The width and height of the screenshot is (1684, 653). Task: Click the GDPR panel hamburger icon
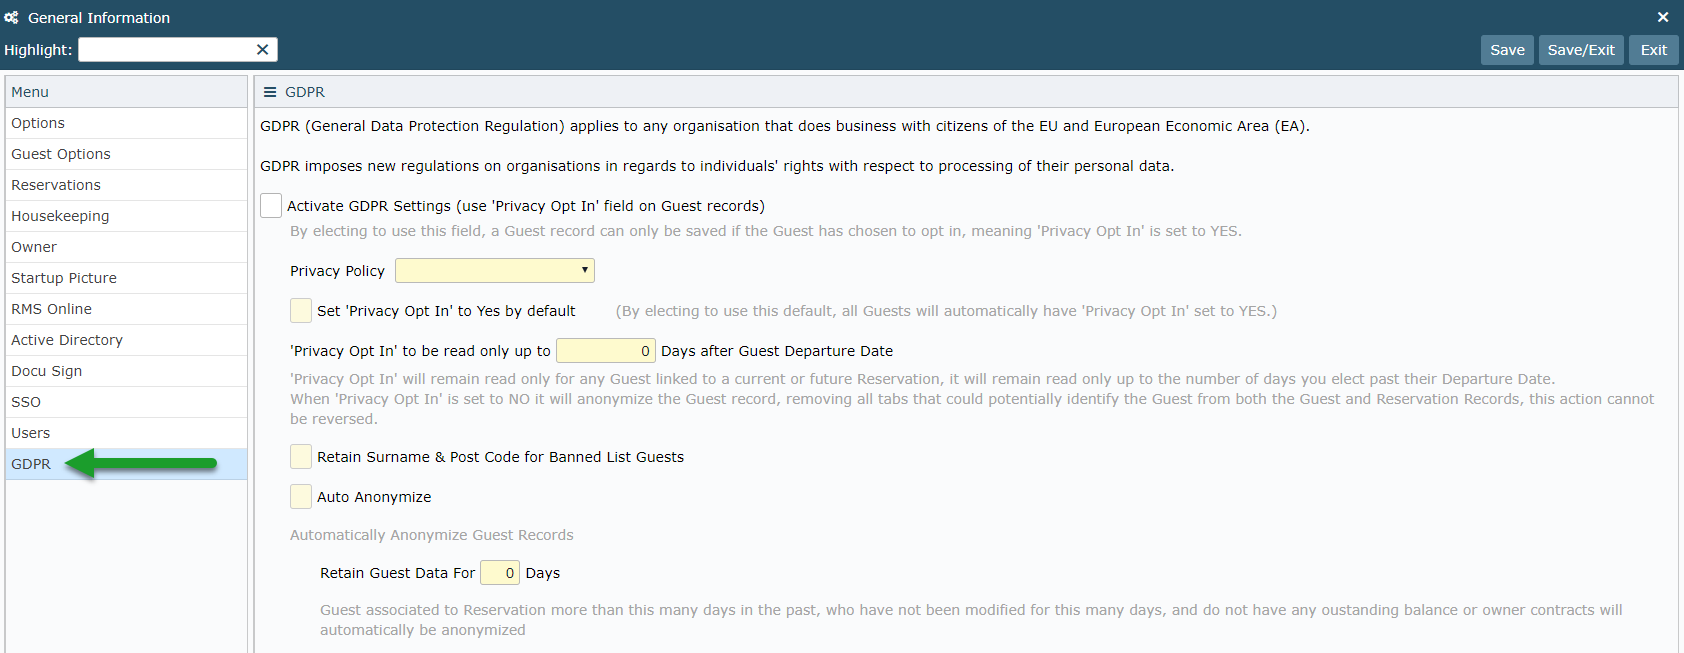(x=270, y=92)
